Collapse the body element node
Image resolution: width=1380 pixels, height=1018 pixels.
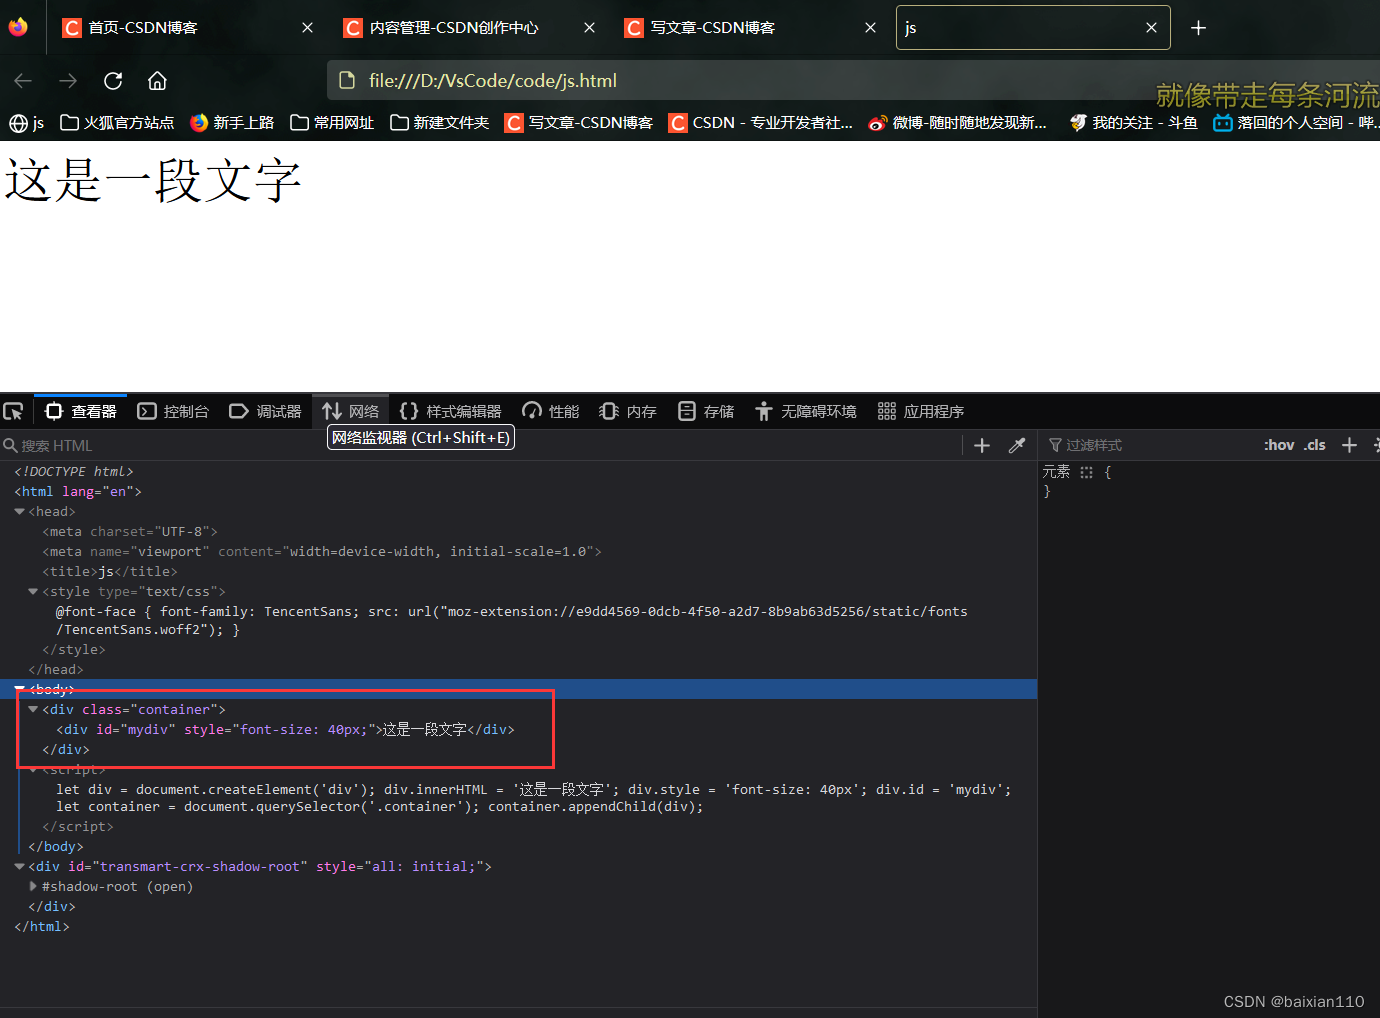click(x=19, y=689)
